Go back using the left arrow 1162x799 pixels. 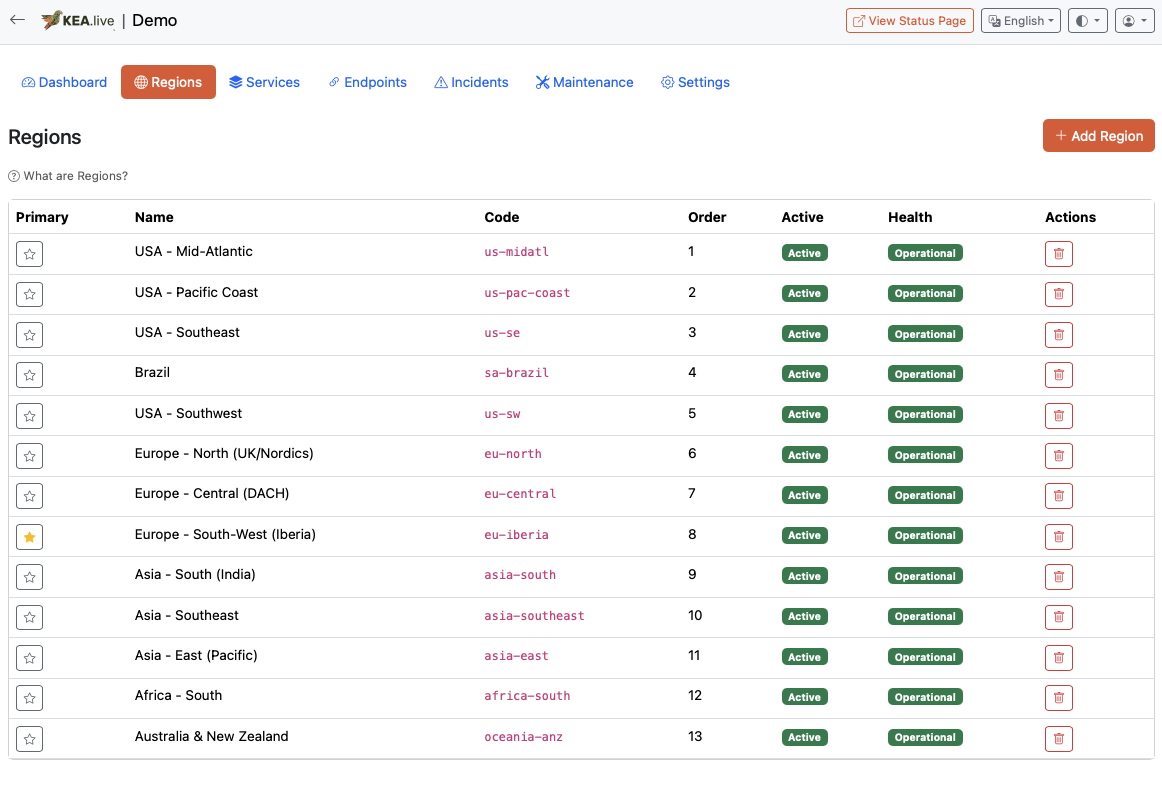pyautogui.click(x=18, y=20)
